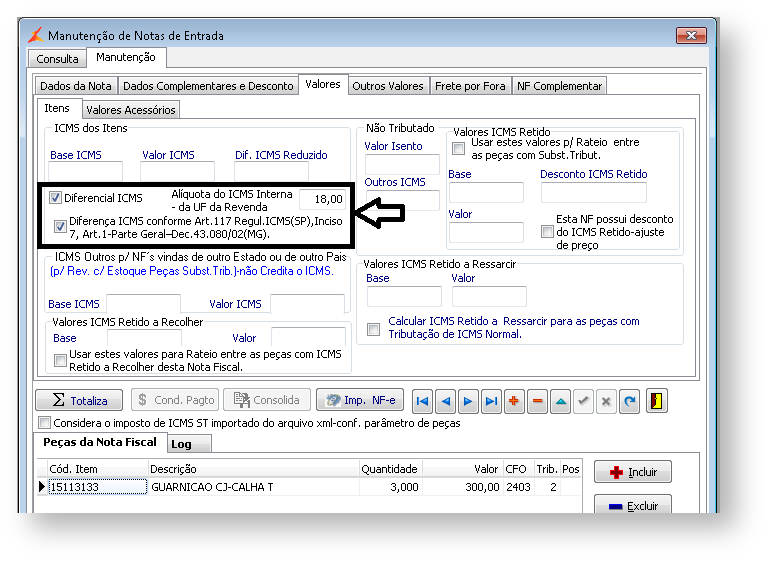Click the Alíquota do ICMS Interna field

coord(321,199)
